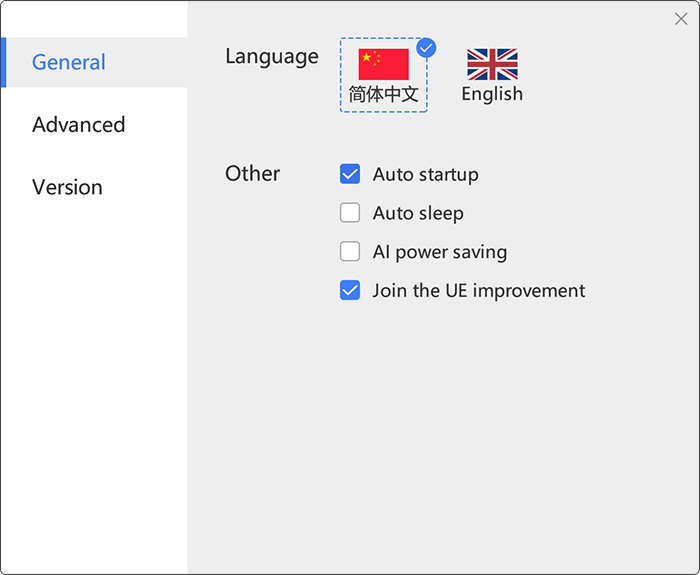Image resolution: width=700 pixels, height=575 pixels.
Task: Click the blue checkmark badge on Chinese language
Action: (426, 48)
